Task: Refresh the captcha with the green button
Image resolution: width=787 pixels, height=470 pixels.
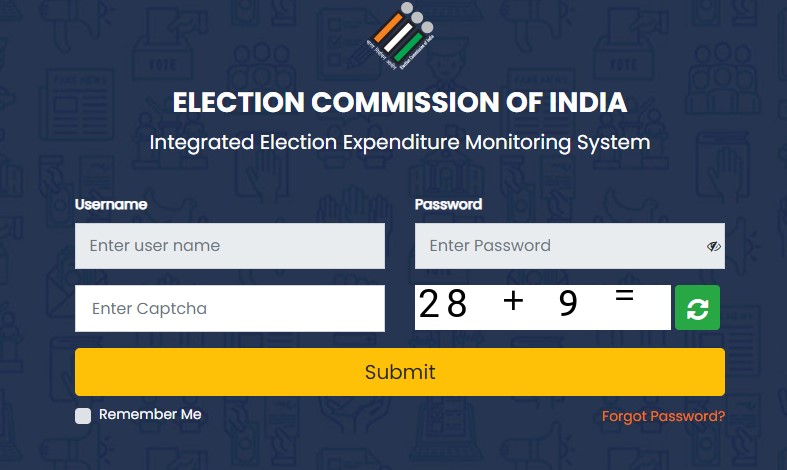Action: (x=697, y=308)
